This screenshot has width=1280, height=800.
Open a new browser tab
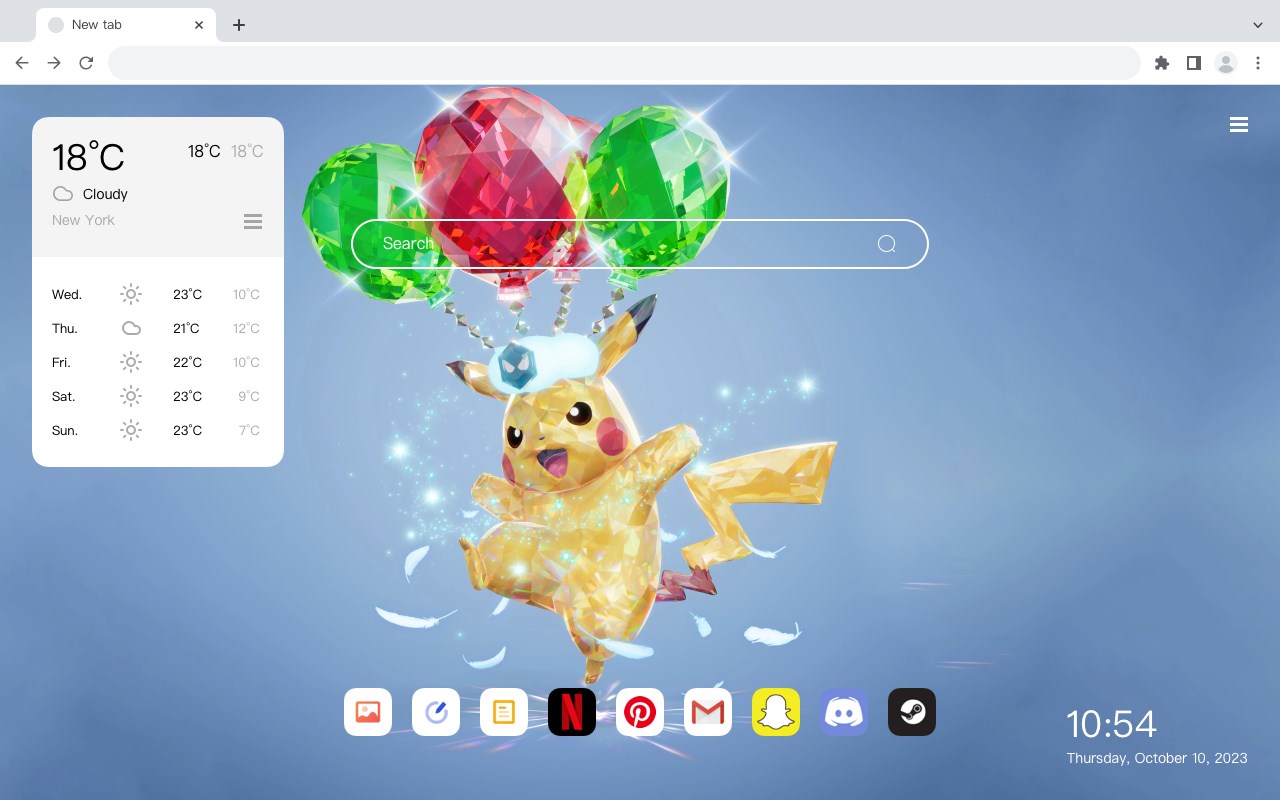point(238,25)
